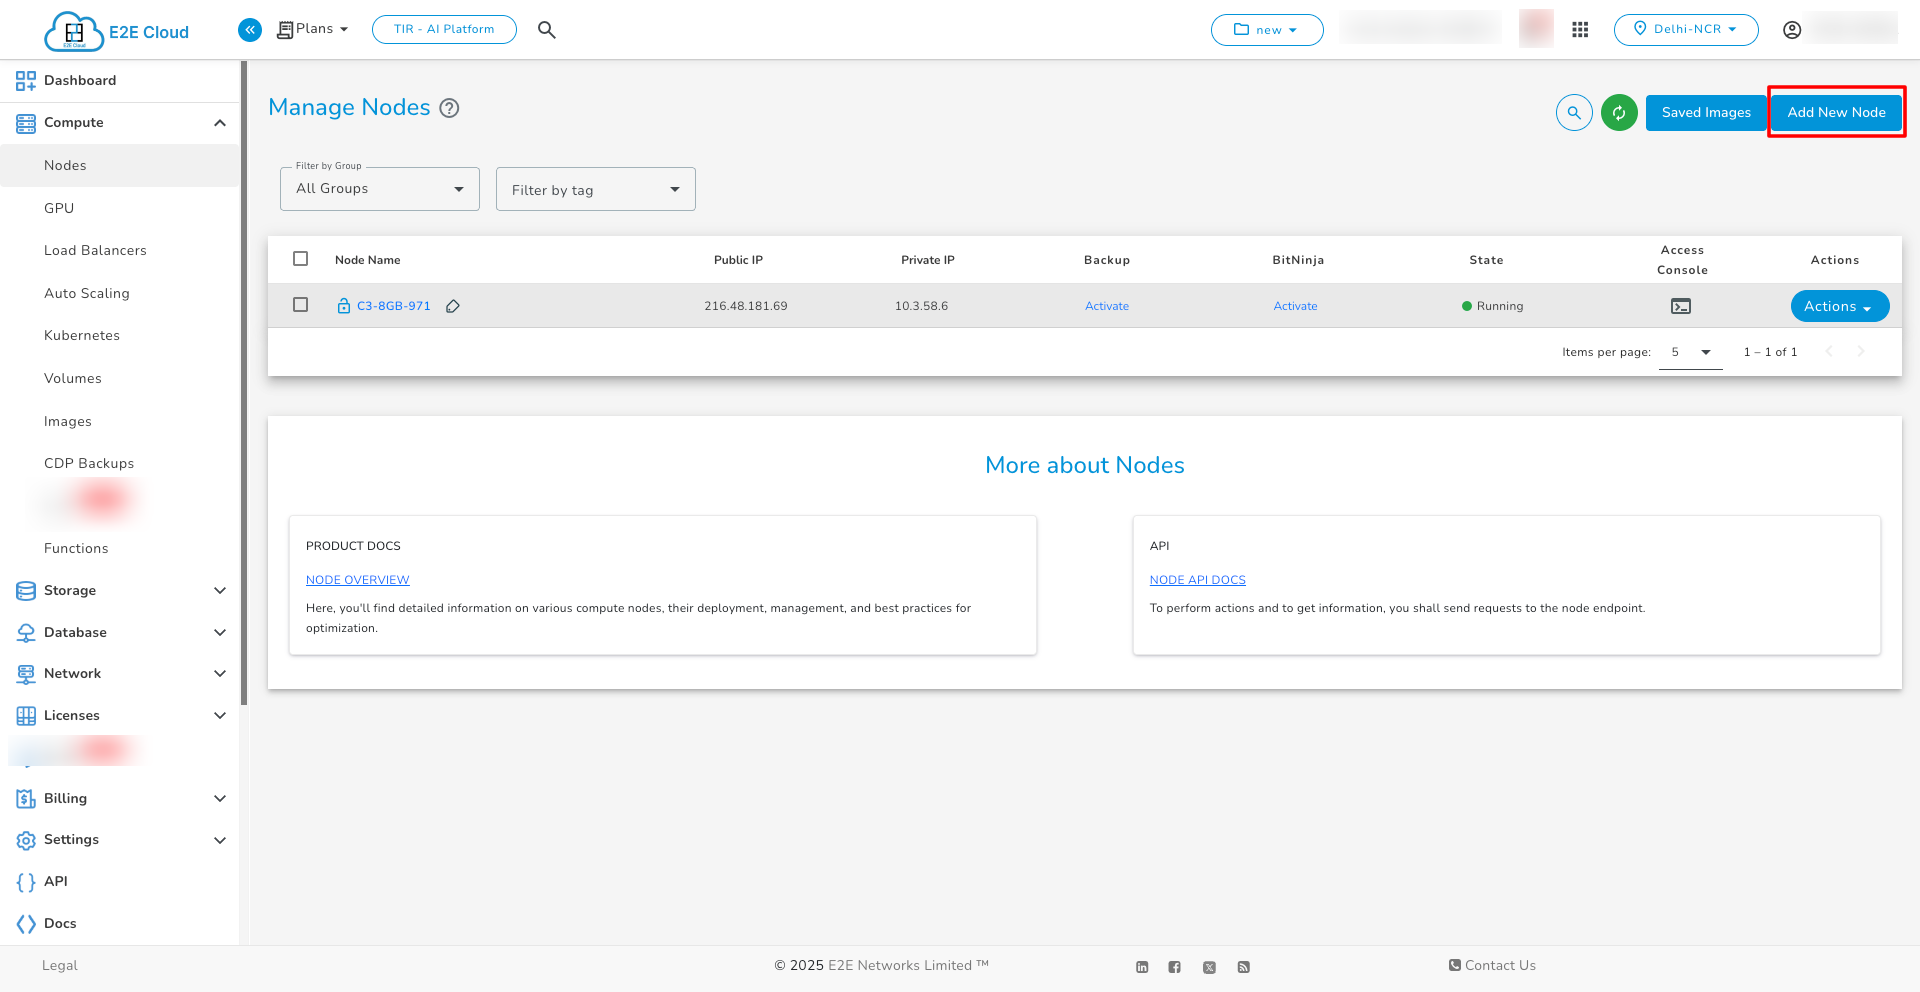Open the account profile icon
The height and width of the screenshot is (992, 1920).
[x=1791, y=29]
